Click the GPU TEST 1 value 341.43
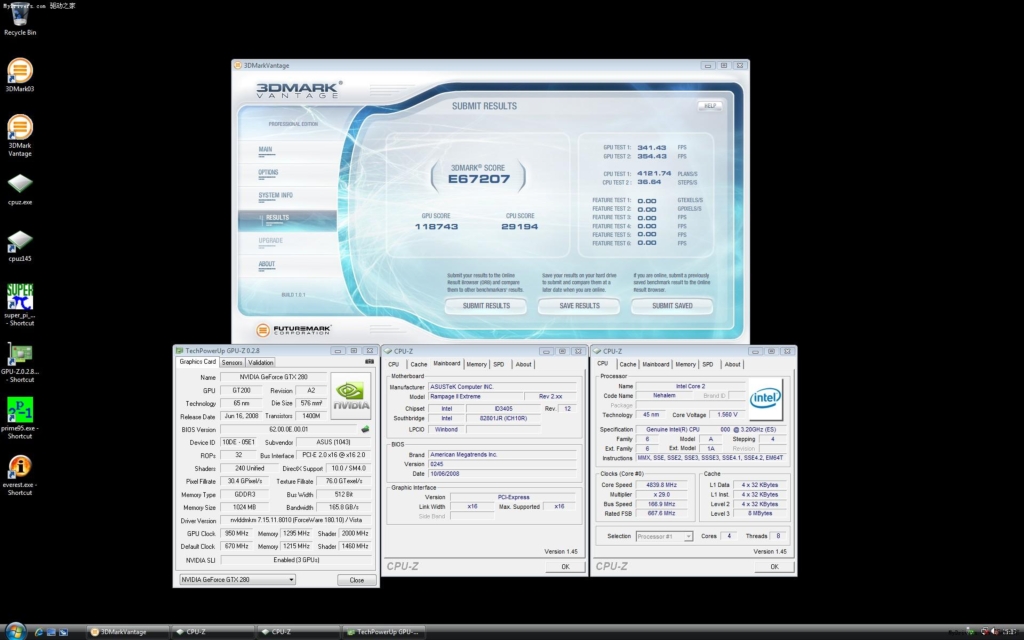This screenshot has width=1024, height=640. pyautogui.click(x=652, y=148)
